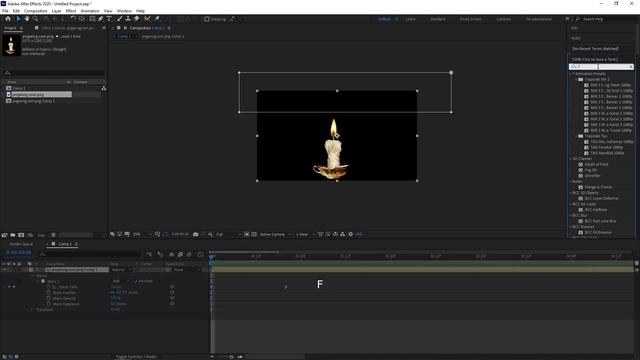640x360 pixels.
Task: Collapse the Animation Presets category
Action: 572,74
